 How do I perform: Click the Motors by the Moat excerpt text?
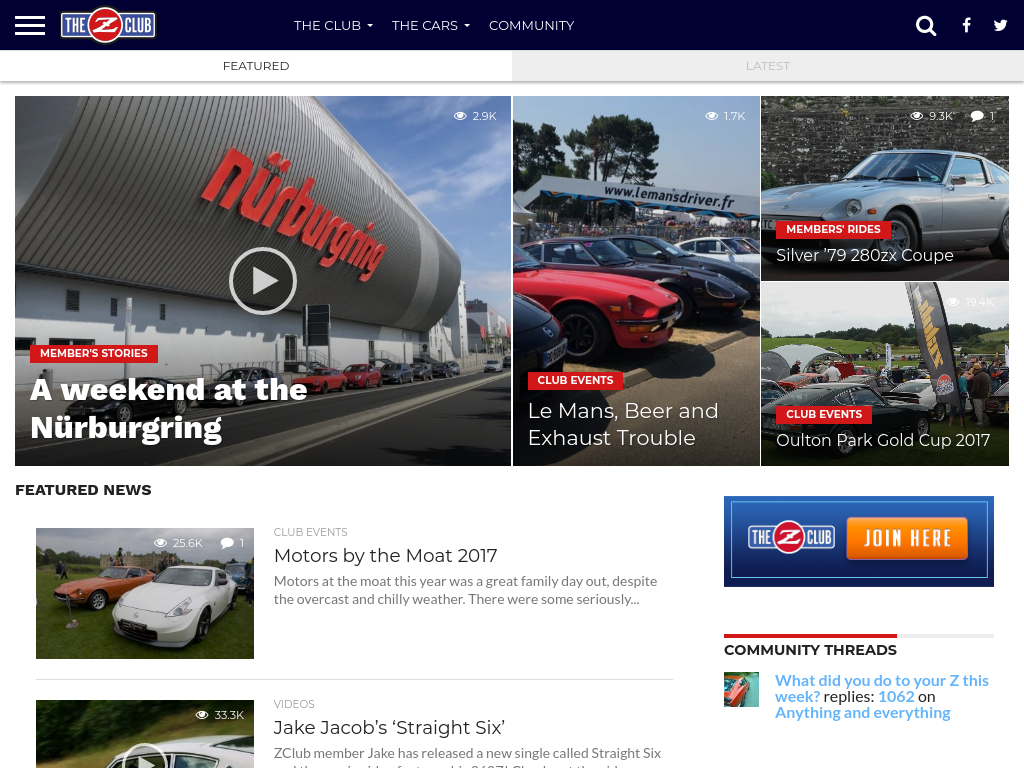tap(466, 590)
